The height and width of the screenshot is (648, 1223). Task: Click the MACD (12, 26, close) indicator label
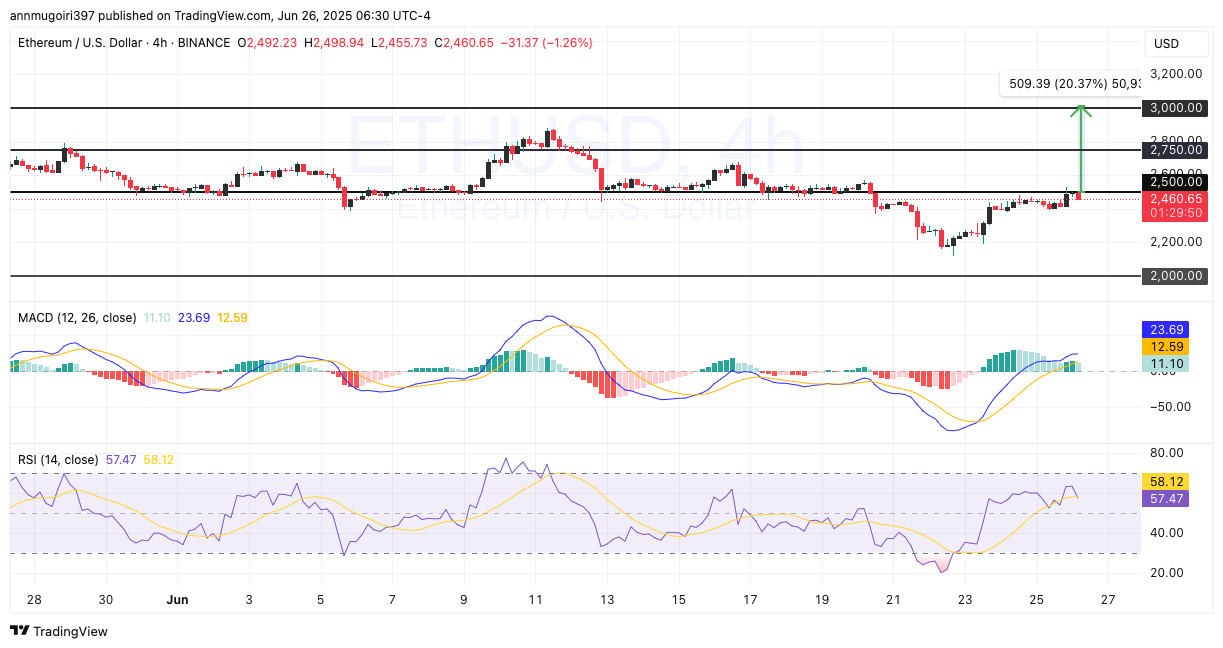[77, 317]
